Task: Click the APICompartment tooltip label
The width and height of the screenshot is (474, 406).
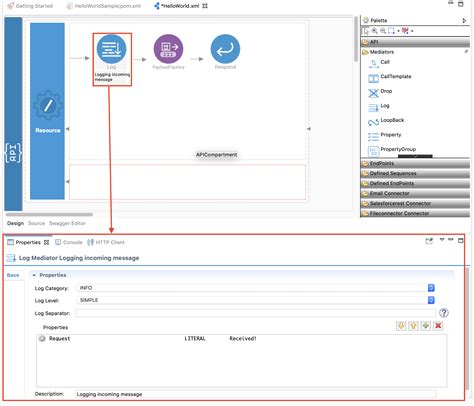Action: click(x=216, y=155)
